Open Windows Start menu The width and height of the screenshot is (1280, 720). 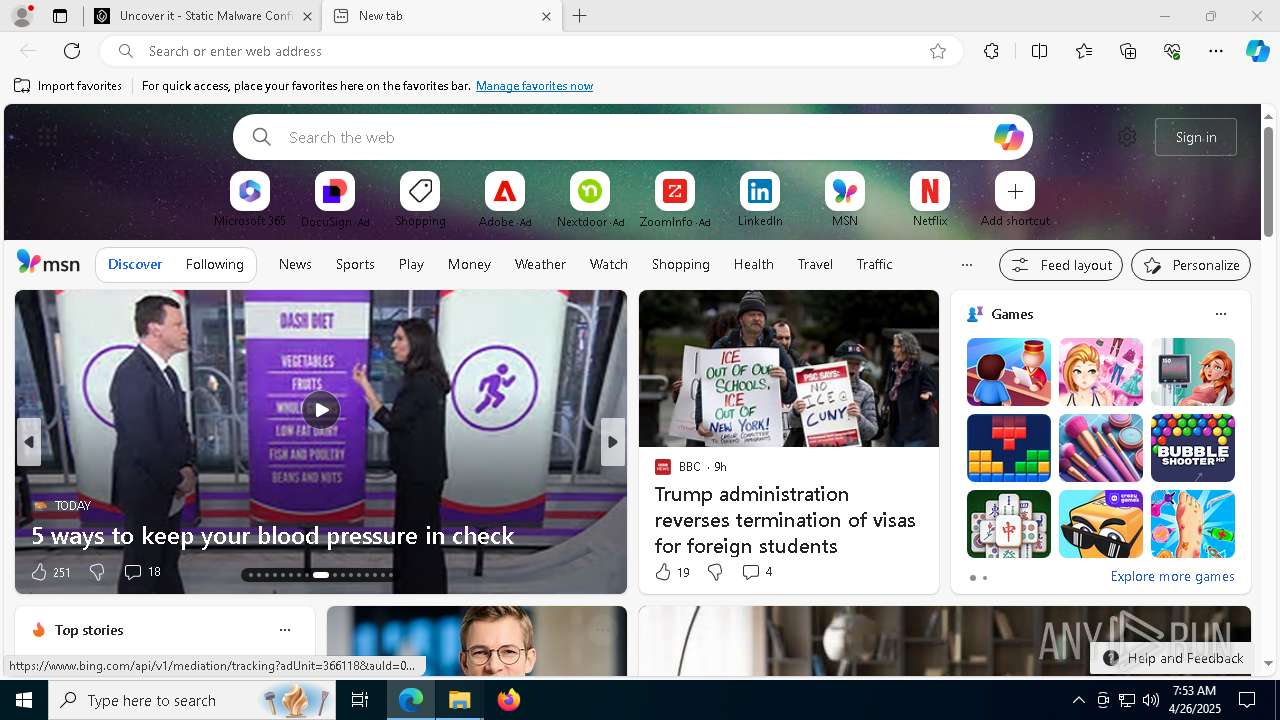[x=24, y=700]
